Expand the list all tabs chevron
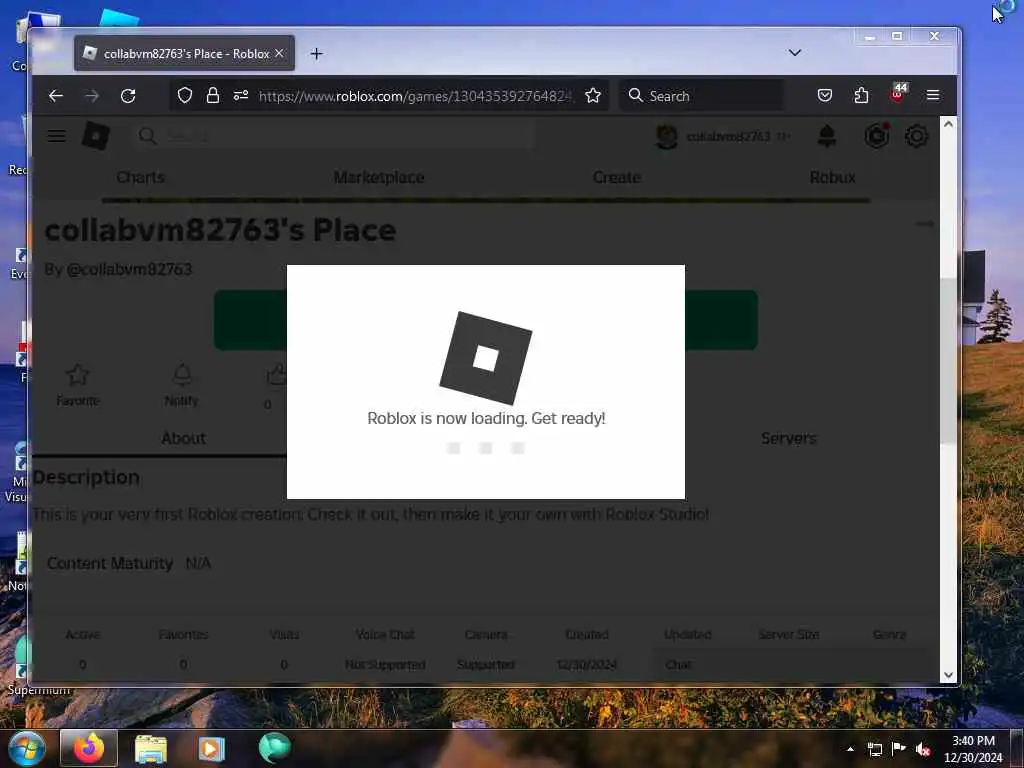Screen dimensions: 1024x768 (795, 53)
